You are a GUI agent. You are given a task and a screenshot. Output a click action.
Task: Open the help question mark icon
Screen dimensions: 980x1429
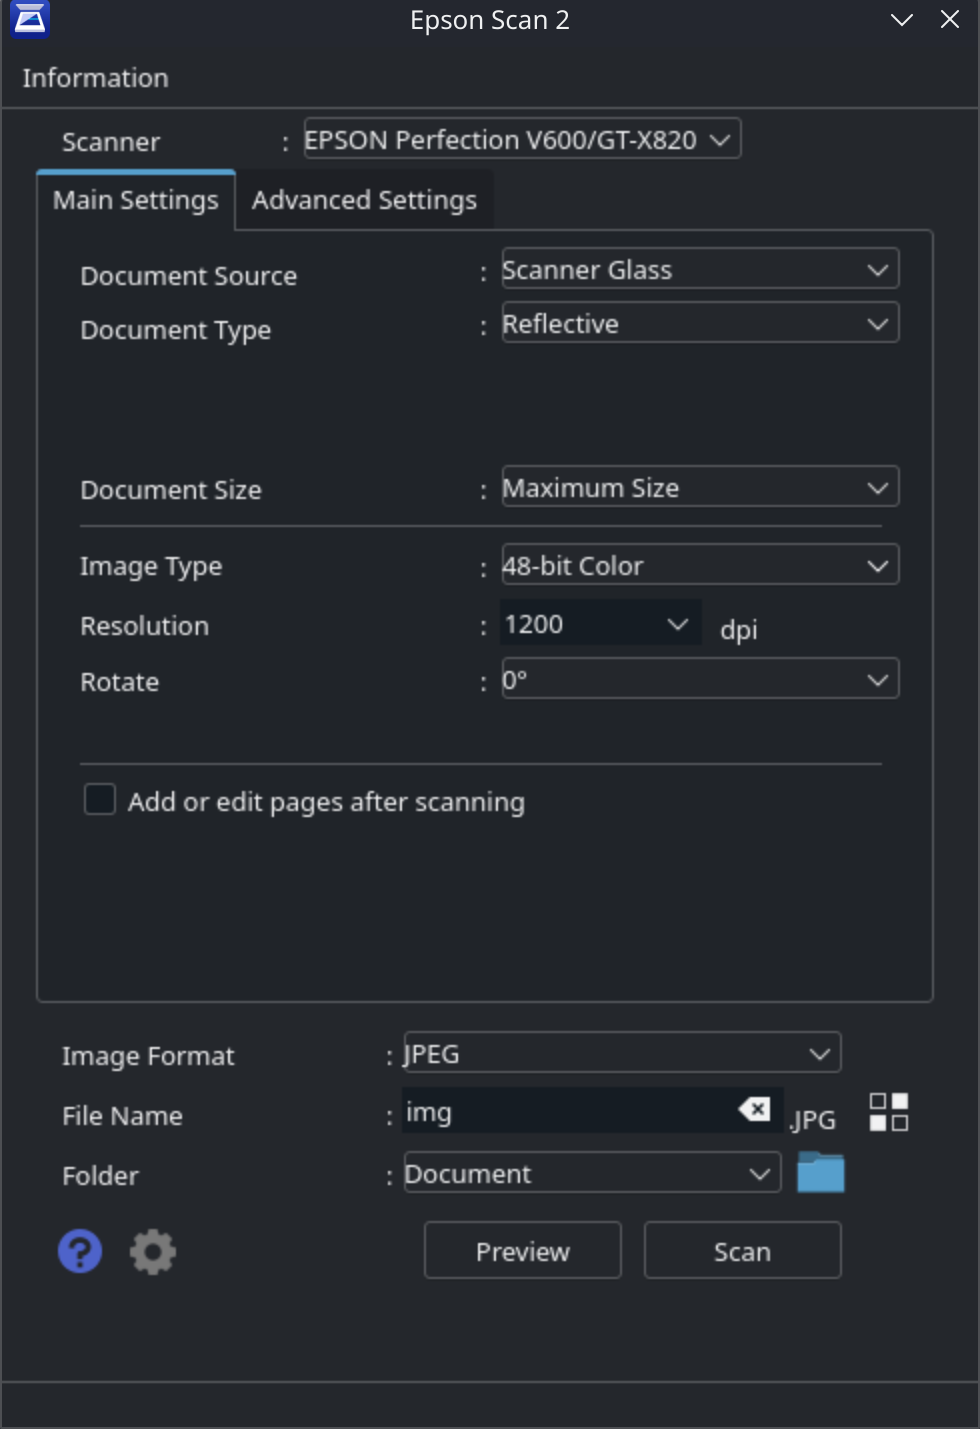80,1251
